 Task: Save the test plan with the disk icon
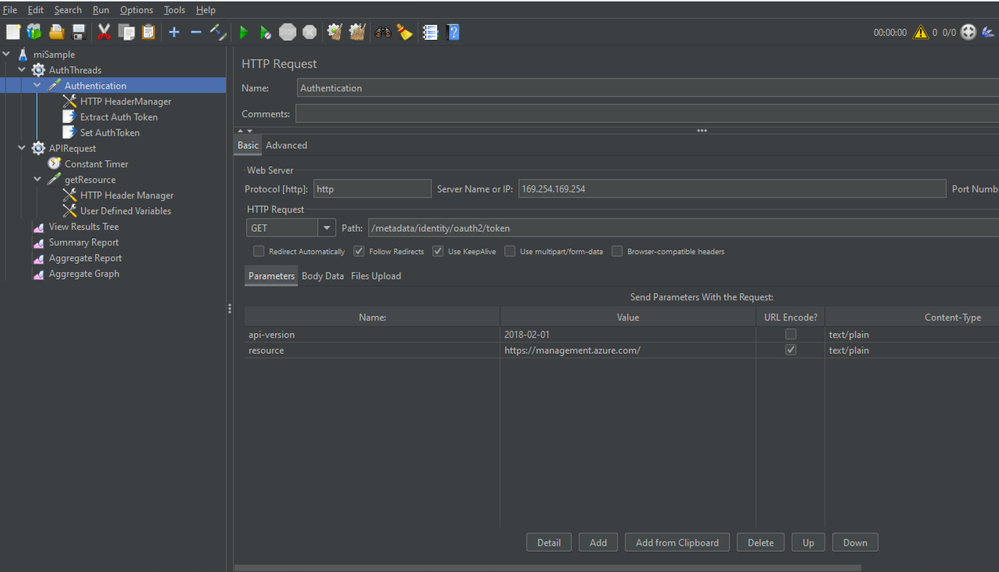tap(79, 32)
